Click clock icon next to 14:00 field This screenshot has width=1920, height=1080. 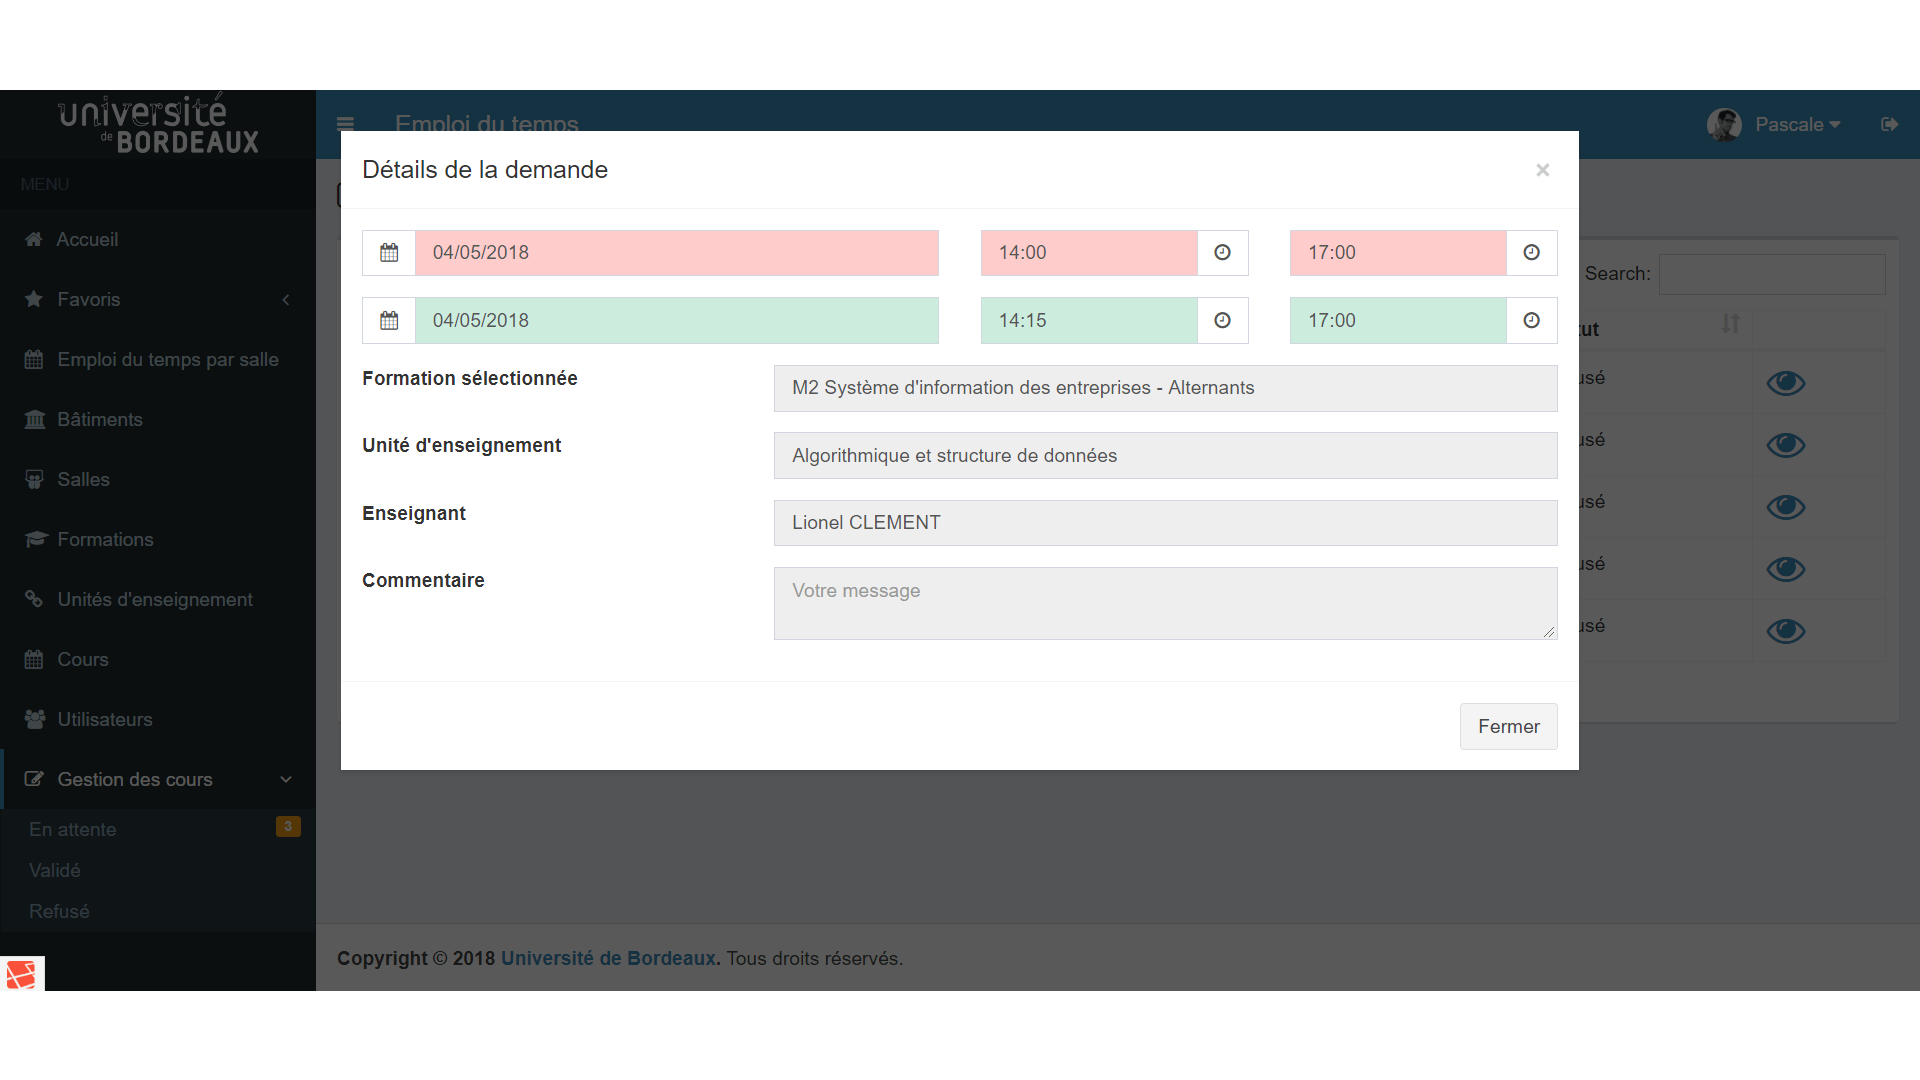(1222, 253)
